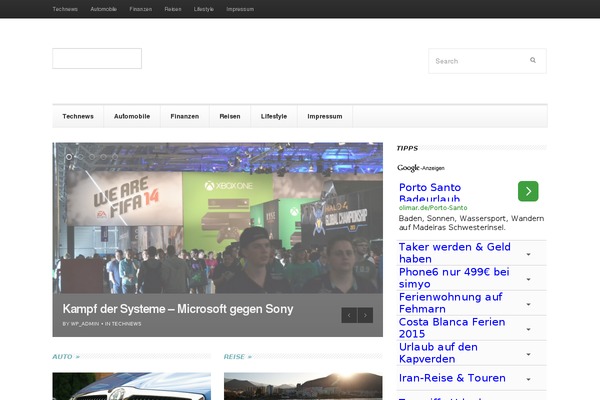Open the TECHNEWS category link in slider caption
This screenshot has height=400, width=600.
point(126,324)
